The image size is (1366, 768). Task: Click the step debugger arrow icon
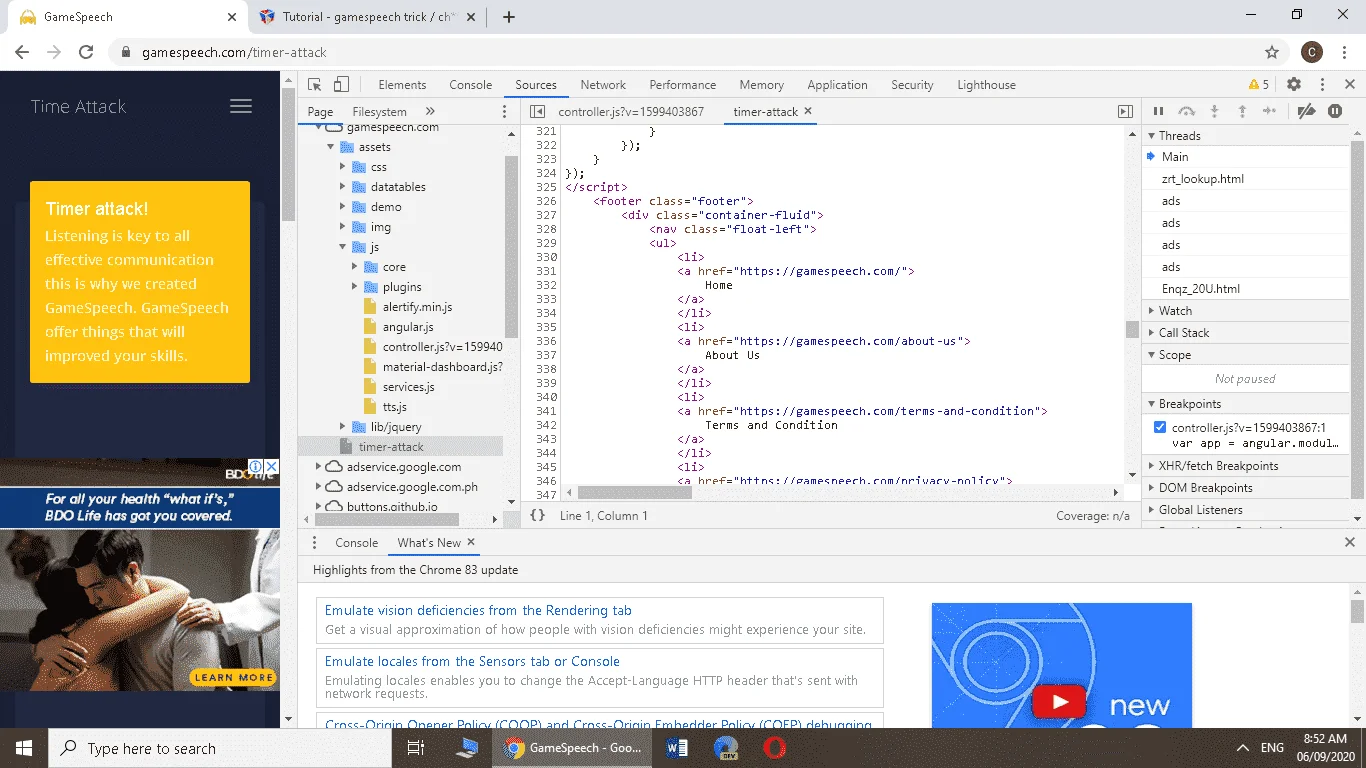(1270, 112)
